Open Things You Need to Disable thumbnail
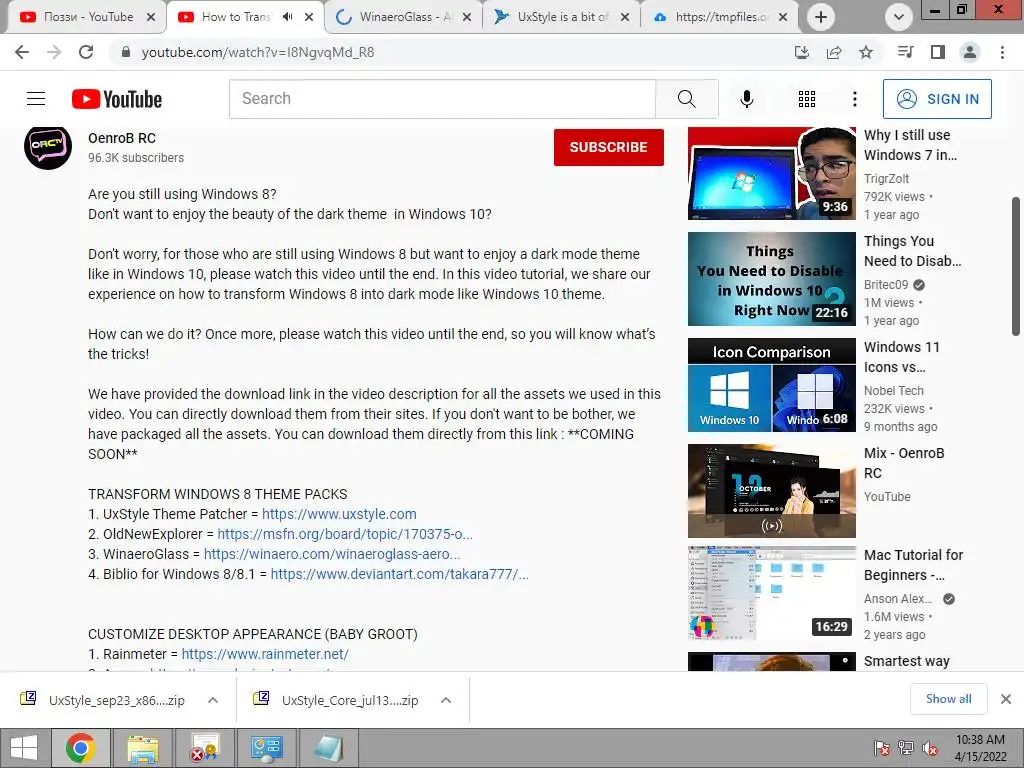The width and height of the screenshot is (1024, 768). click(771, 279)
